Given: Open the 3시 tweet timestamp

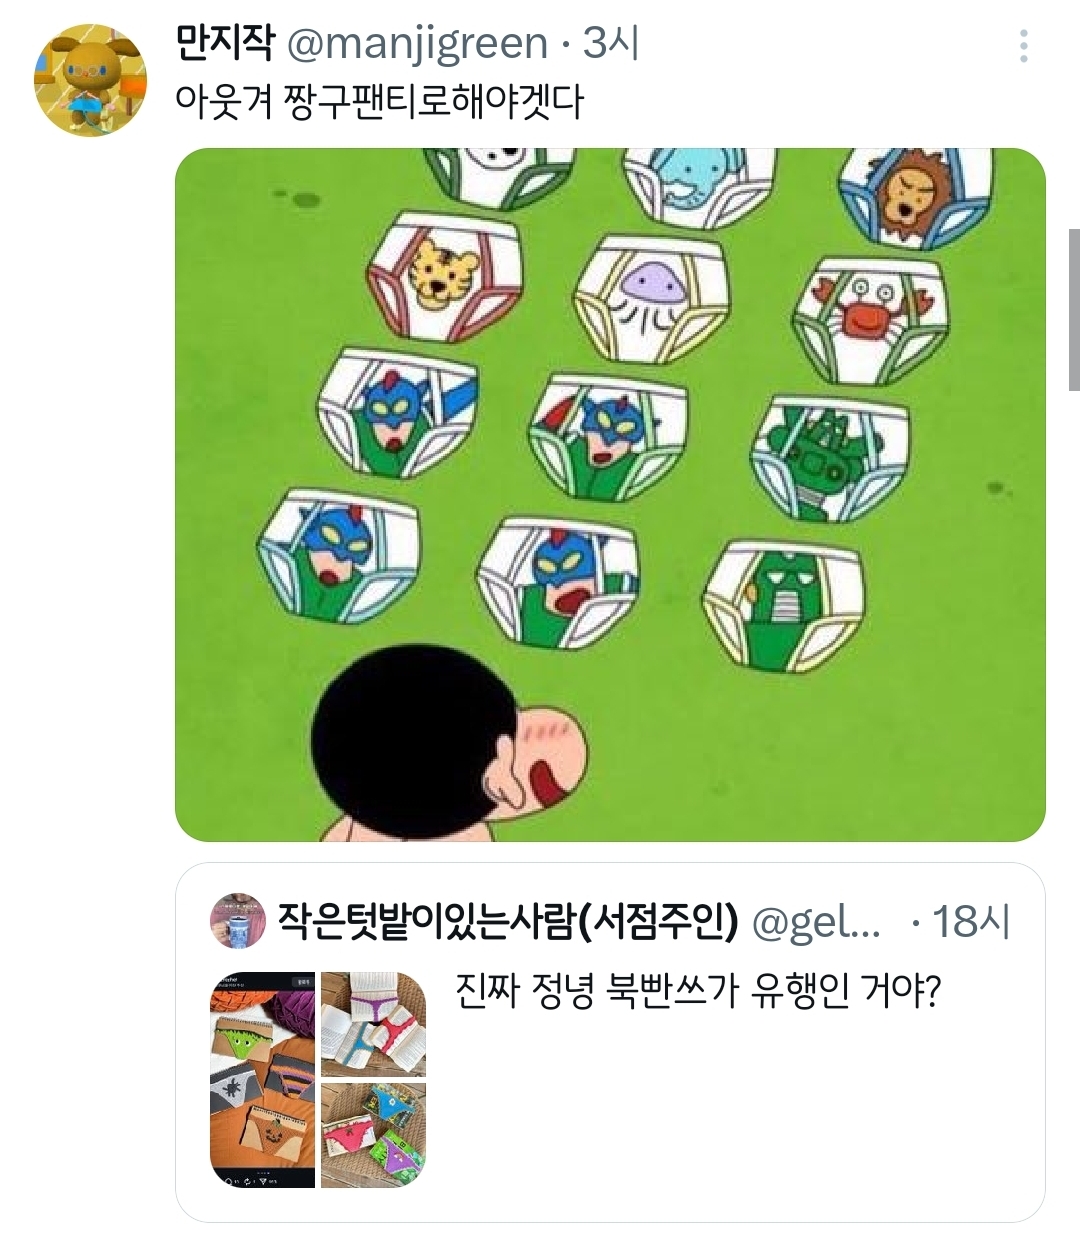Looking at the screenshot, I should point(611,43).
